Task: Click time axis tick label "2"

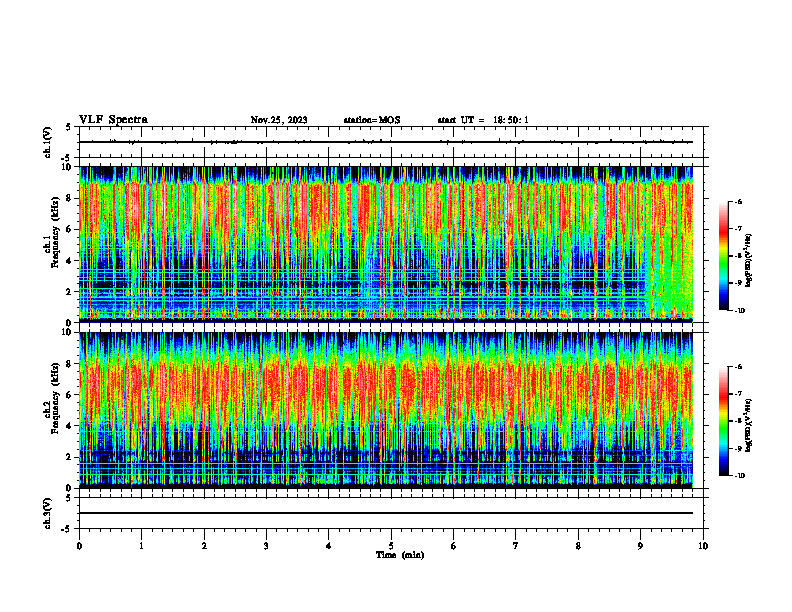Action: tap(204, 546)
